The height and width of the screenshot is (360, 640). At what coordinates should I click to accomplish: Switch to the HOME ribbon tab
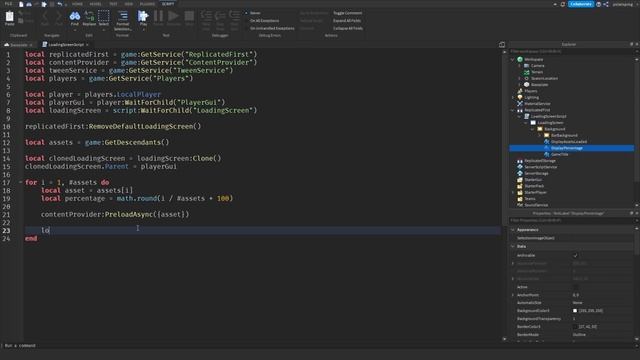(77, 4)
